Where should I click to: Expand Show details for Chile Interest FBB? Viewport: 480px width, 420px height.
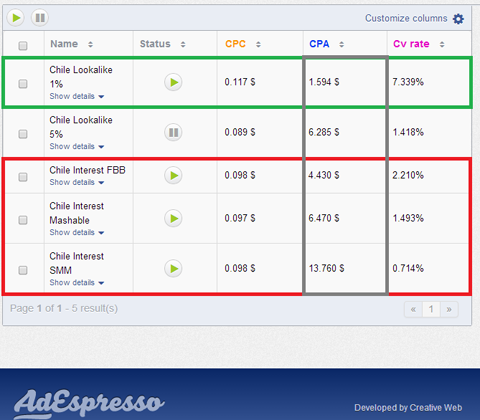pos(77,182)
